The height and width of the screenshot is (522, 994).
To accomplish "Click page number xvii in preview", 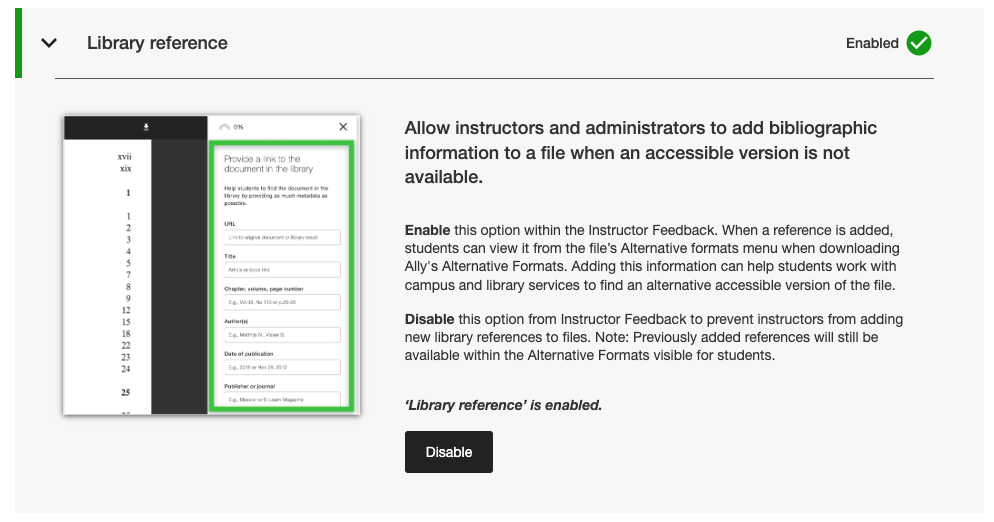I will coord(125,157).
